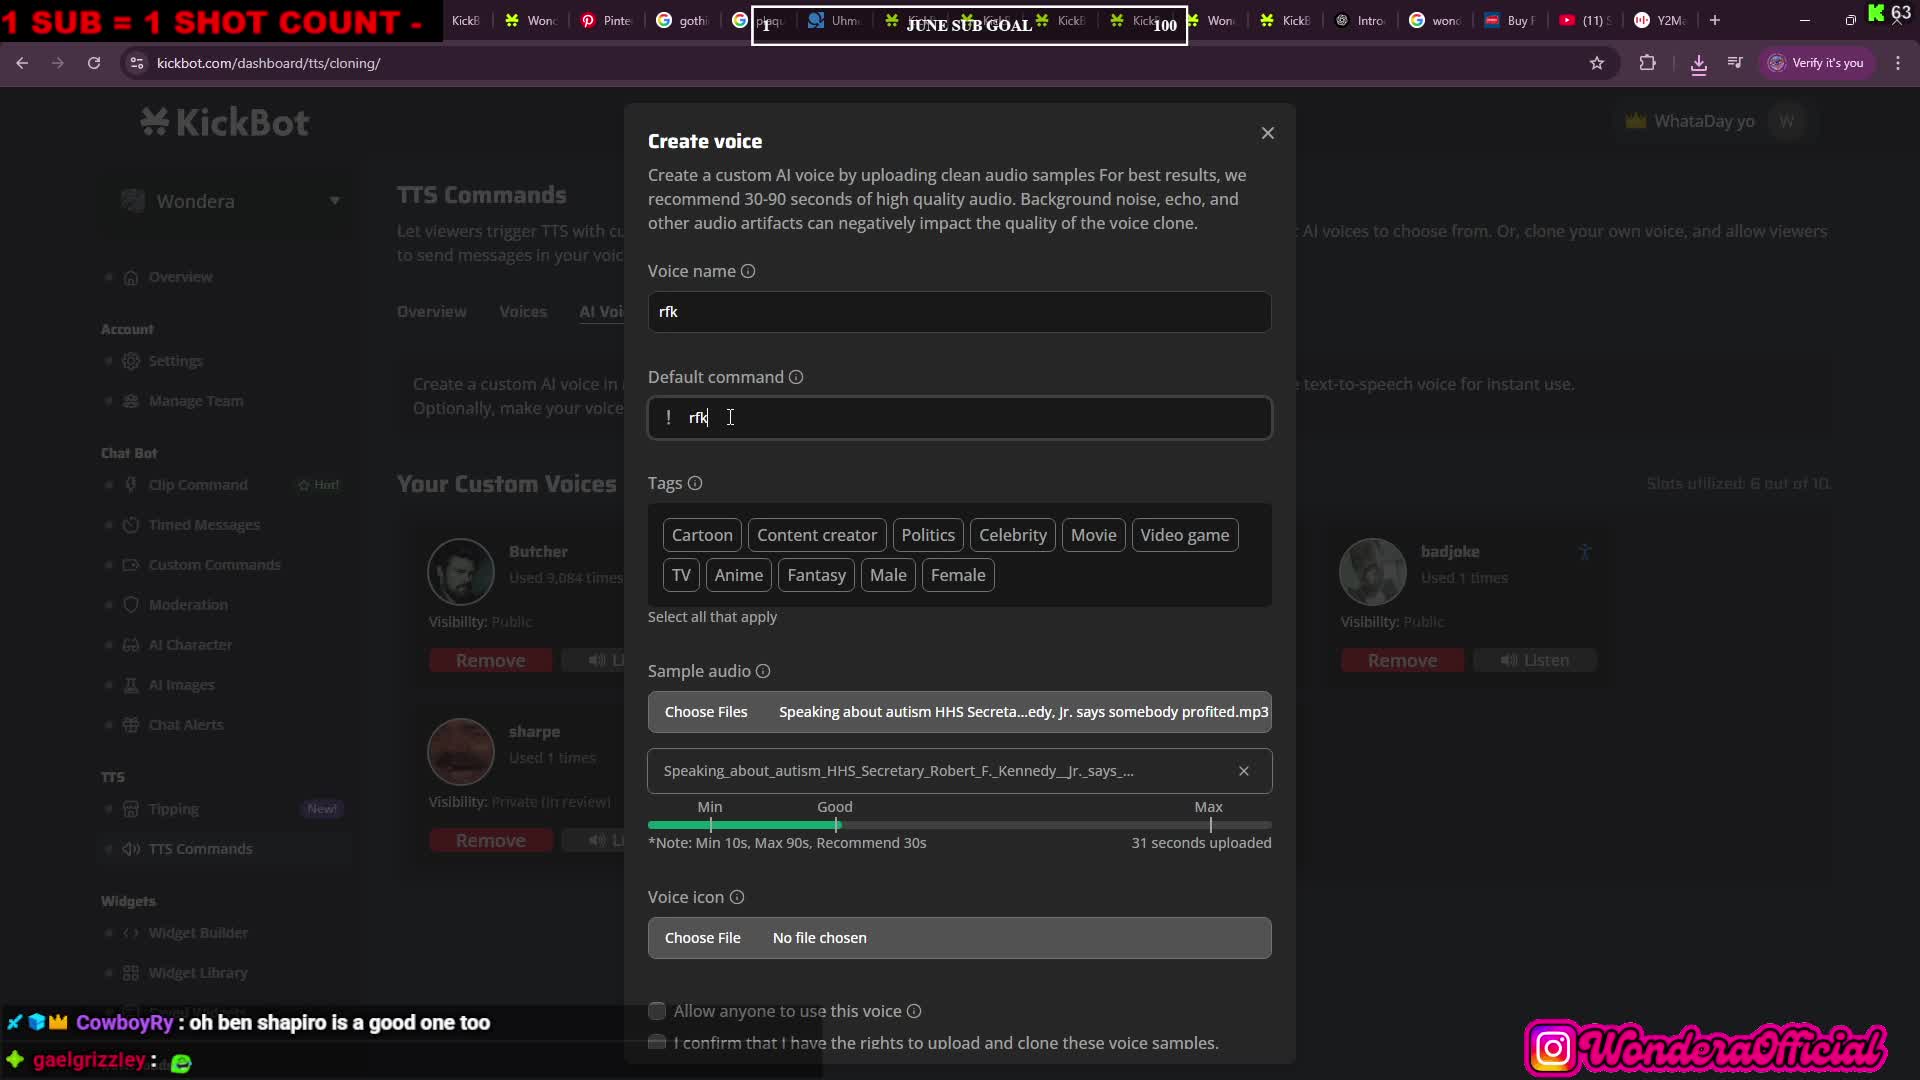Image resolution: width=1920 pixels, height=1080 pixels.
Task: Click the Voice icon info icon
Action: [x=737, y=897]
